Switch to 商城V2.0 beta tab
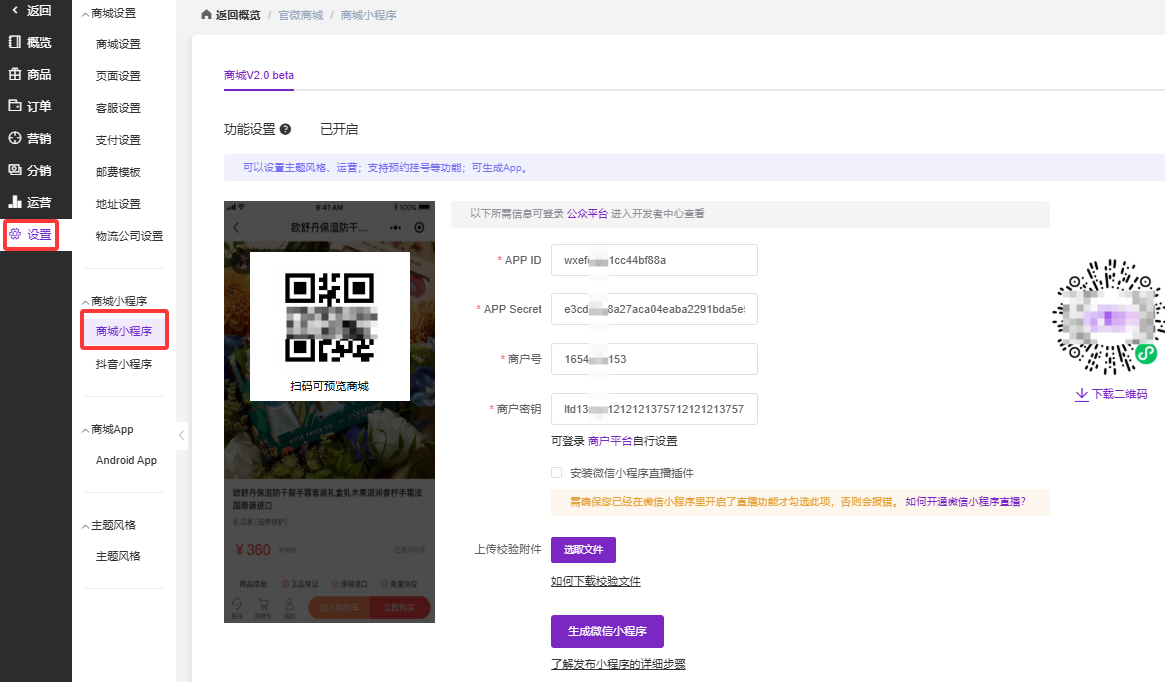 pyautogui.click(x=259, y=75)
